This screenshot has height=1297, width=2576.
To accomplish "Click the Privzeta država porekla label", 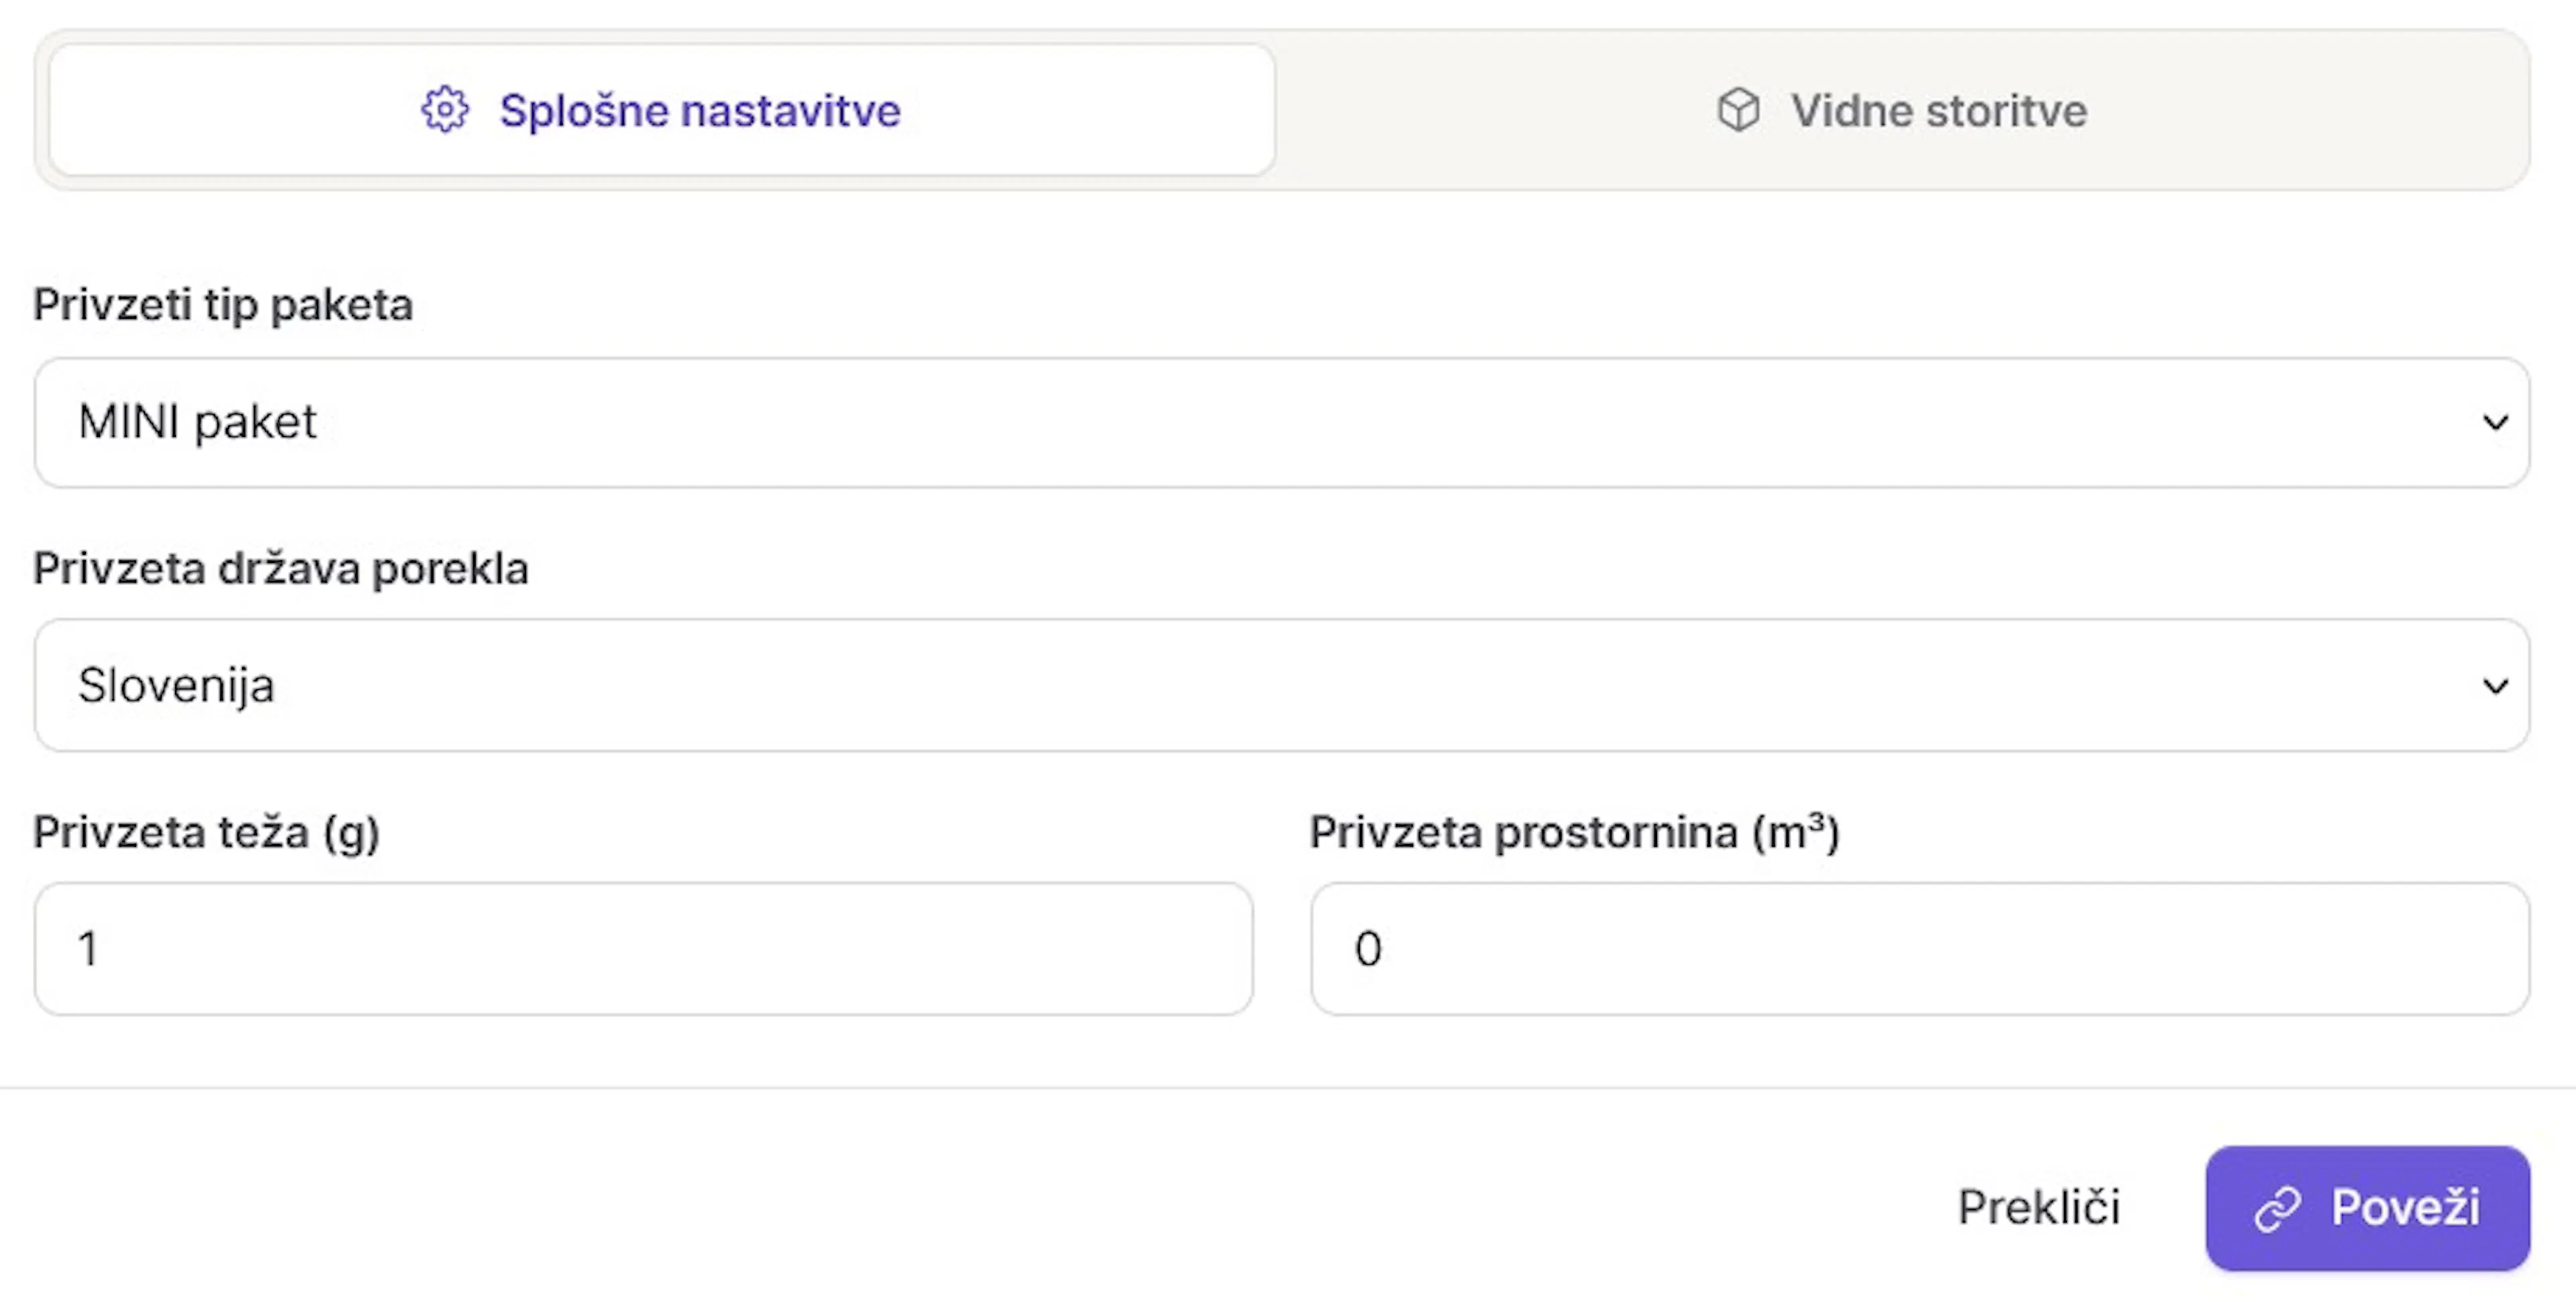I will [x=281, y=568].
